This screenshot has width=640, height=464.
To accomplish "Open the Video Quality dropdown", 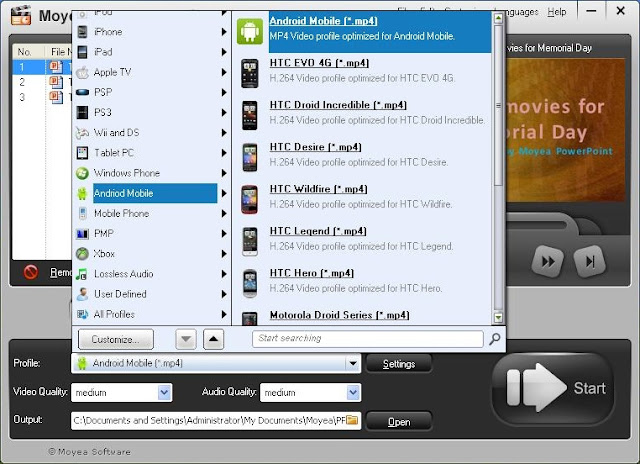I will pyautogui.click(x=164, y=393).
